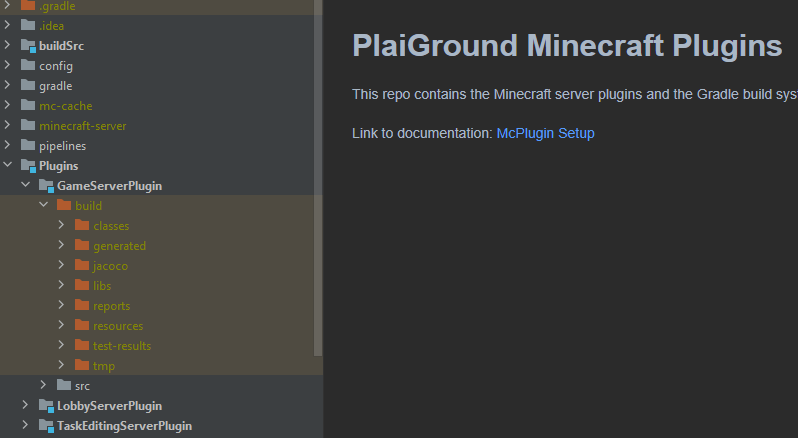Click the GameServerPlugin module icon

click(46, 186)
